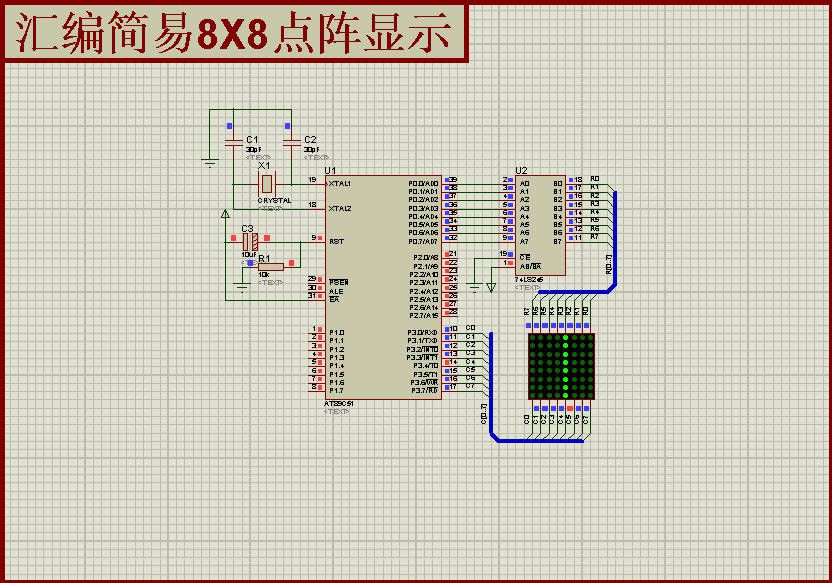Click the AB/BA pin label on U2
Image resolution: width=832 pixels, height=583 pixels.
point(531,266)
